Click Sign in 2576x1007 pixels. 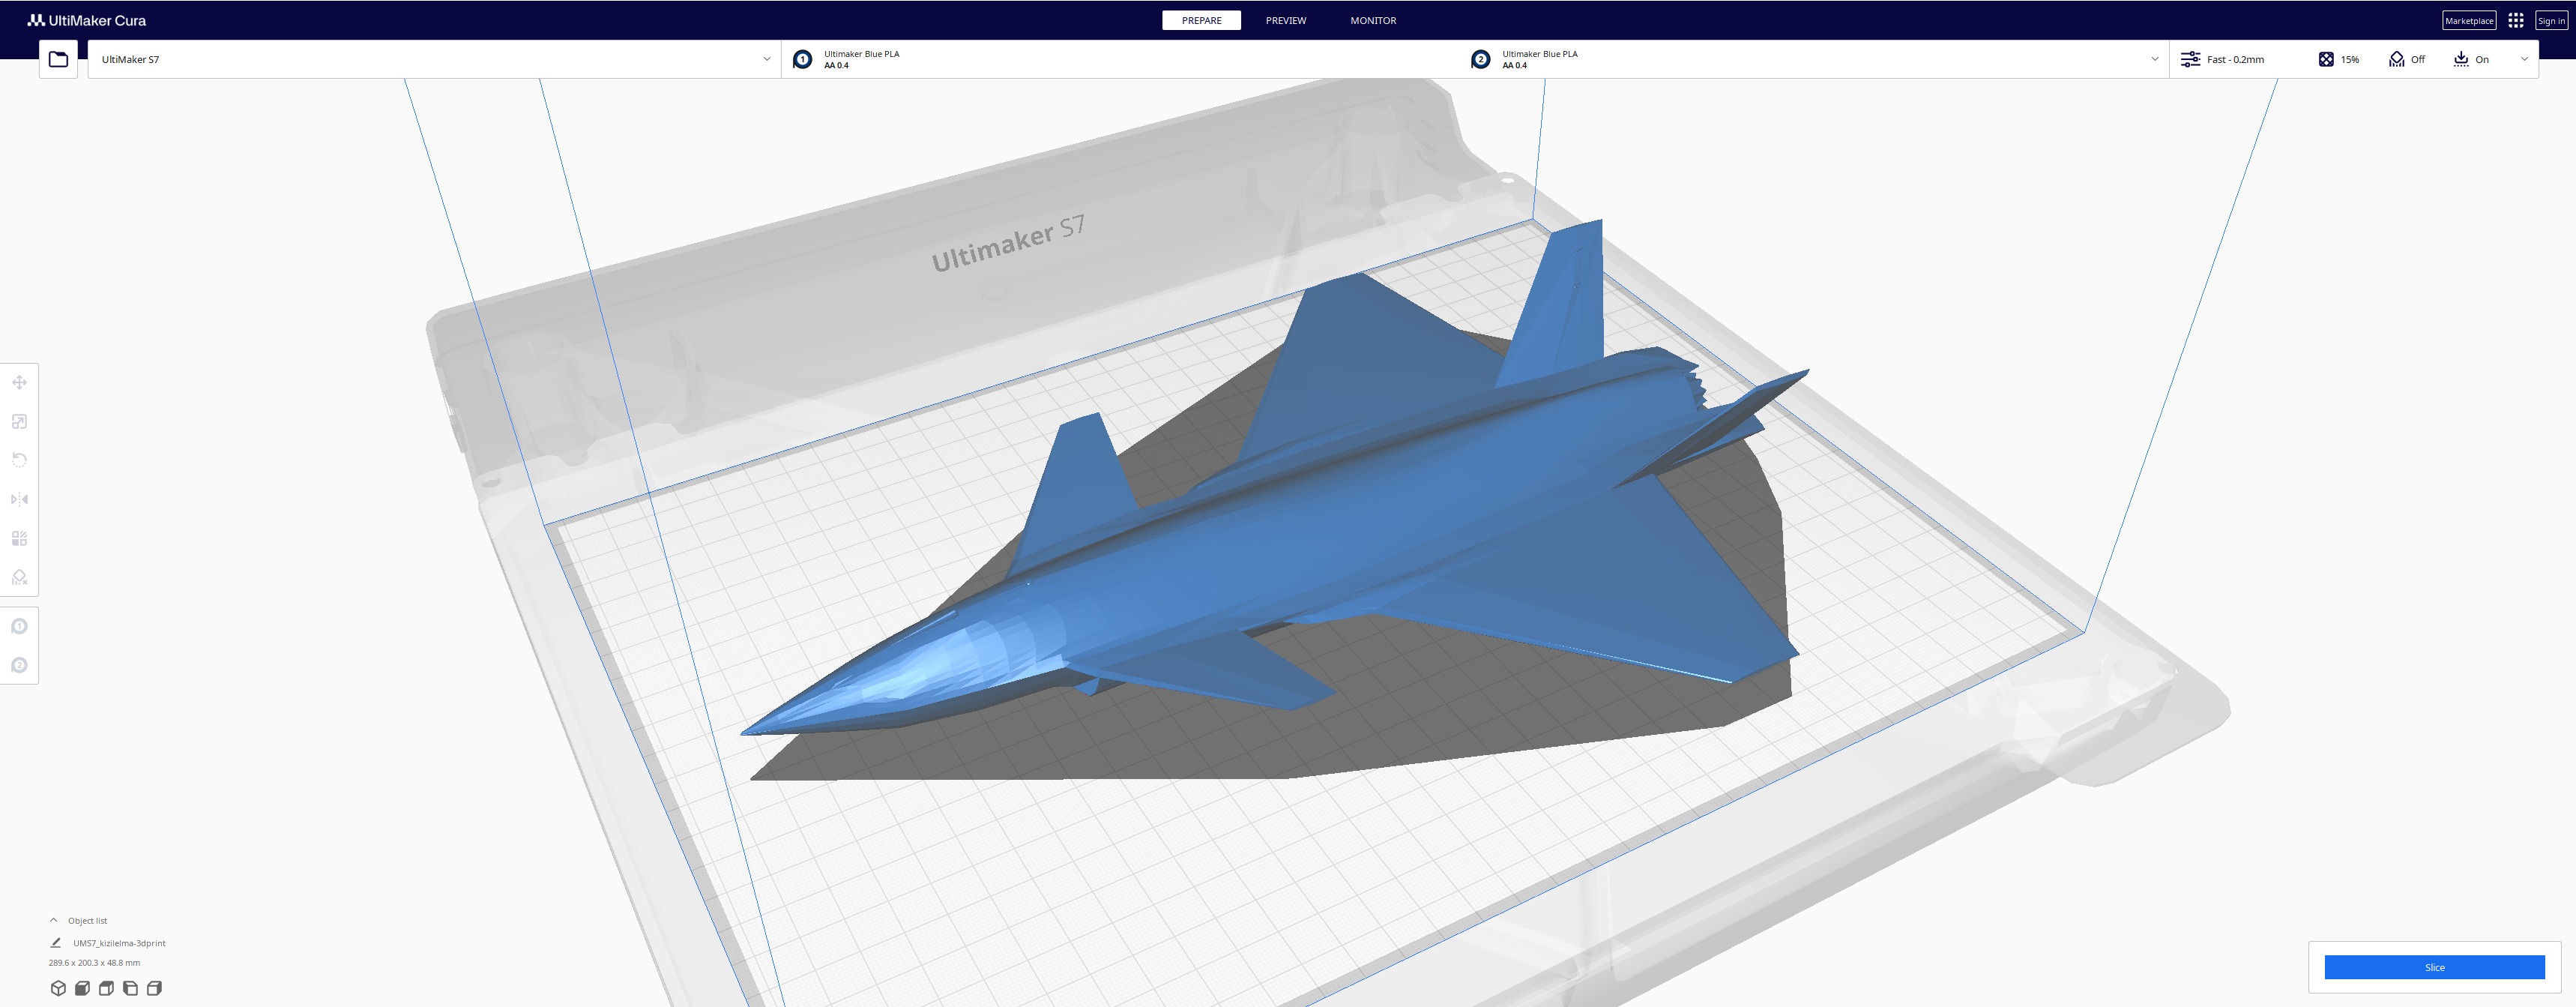point(2551,20)
